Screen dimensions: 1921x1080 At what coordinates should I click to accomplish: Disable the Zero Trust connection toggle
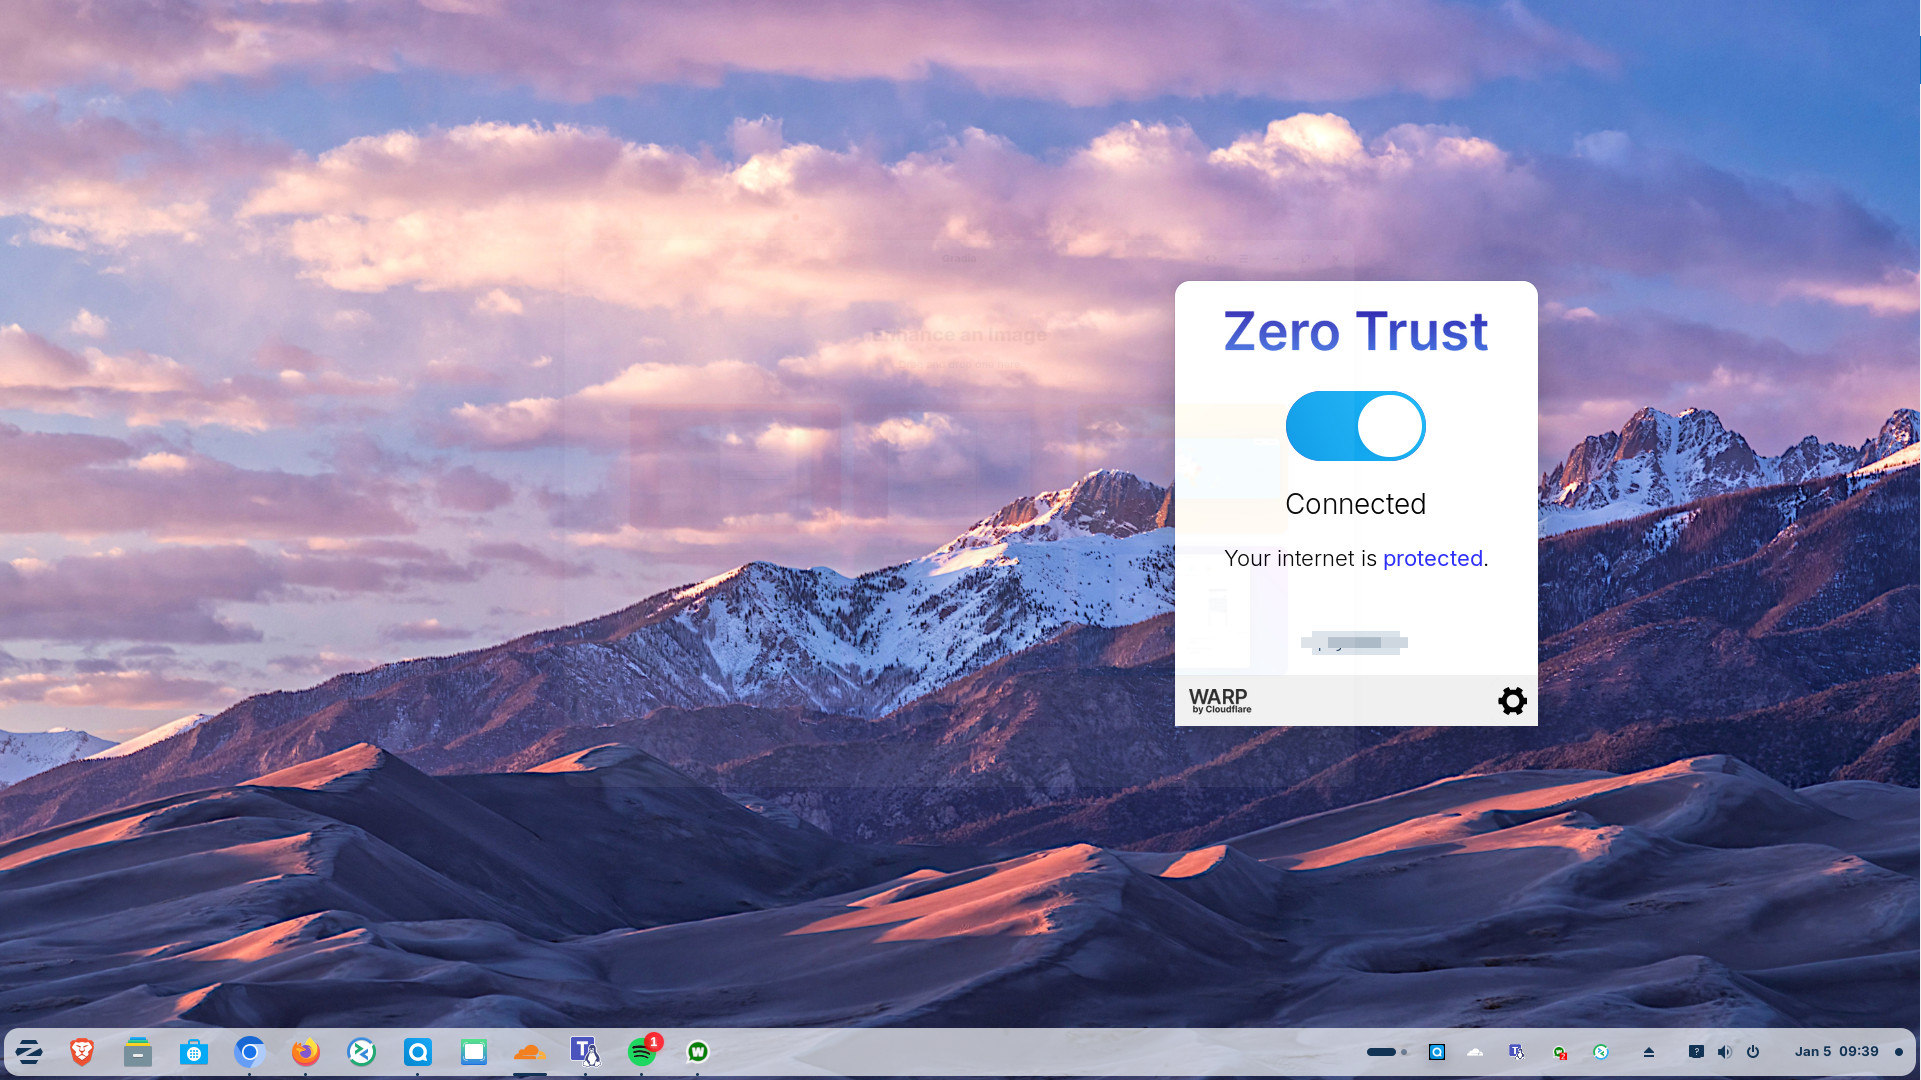1355,425
